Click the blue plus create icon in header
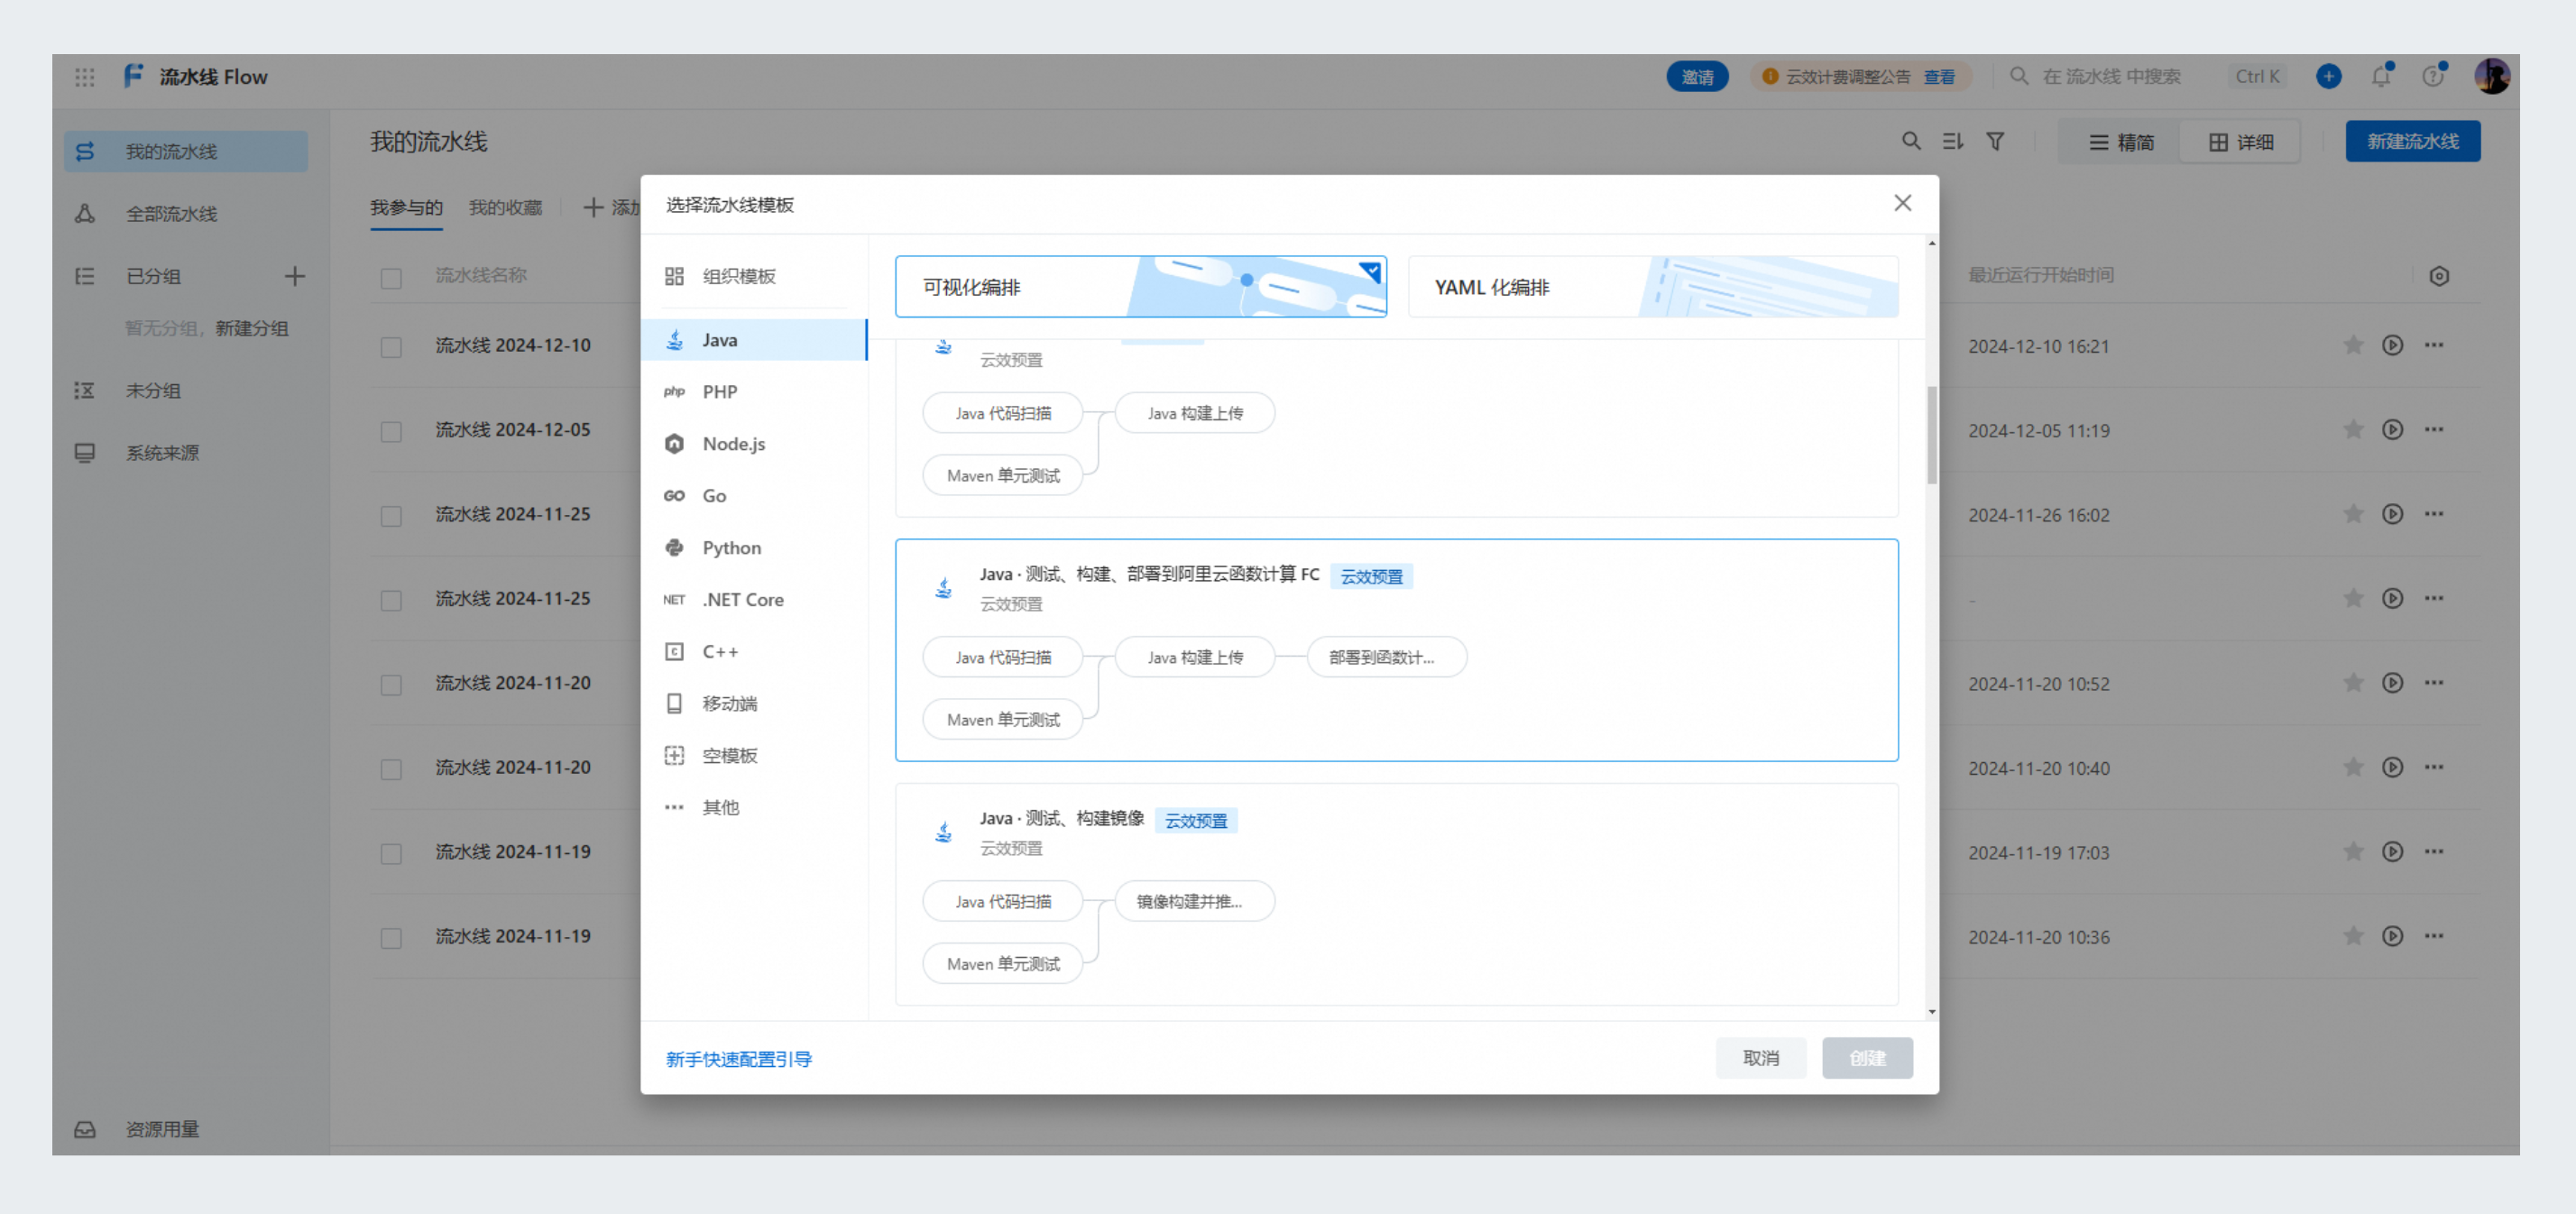This screenshot has height=1214, width=2576. [x=2328, y=76]
